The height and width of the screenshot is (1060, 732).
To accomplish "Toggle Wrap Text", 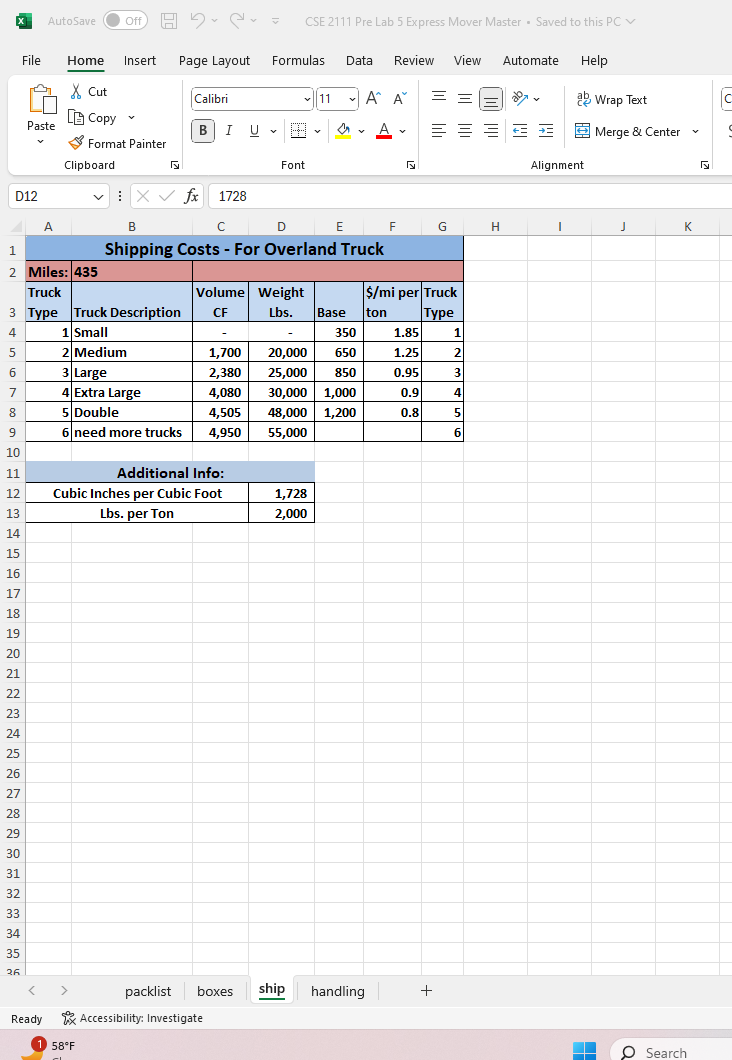I will click(612, 99).
